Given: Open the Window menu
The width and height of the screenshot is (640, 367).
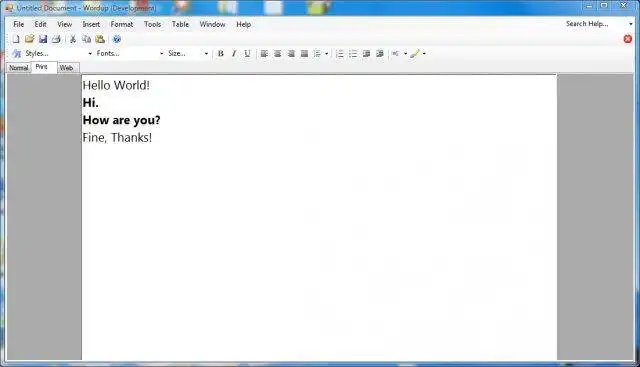Looking at the screenshot, I should [212, 24].
